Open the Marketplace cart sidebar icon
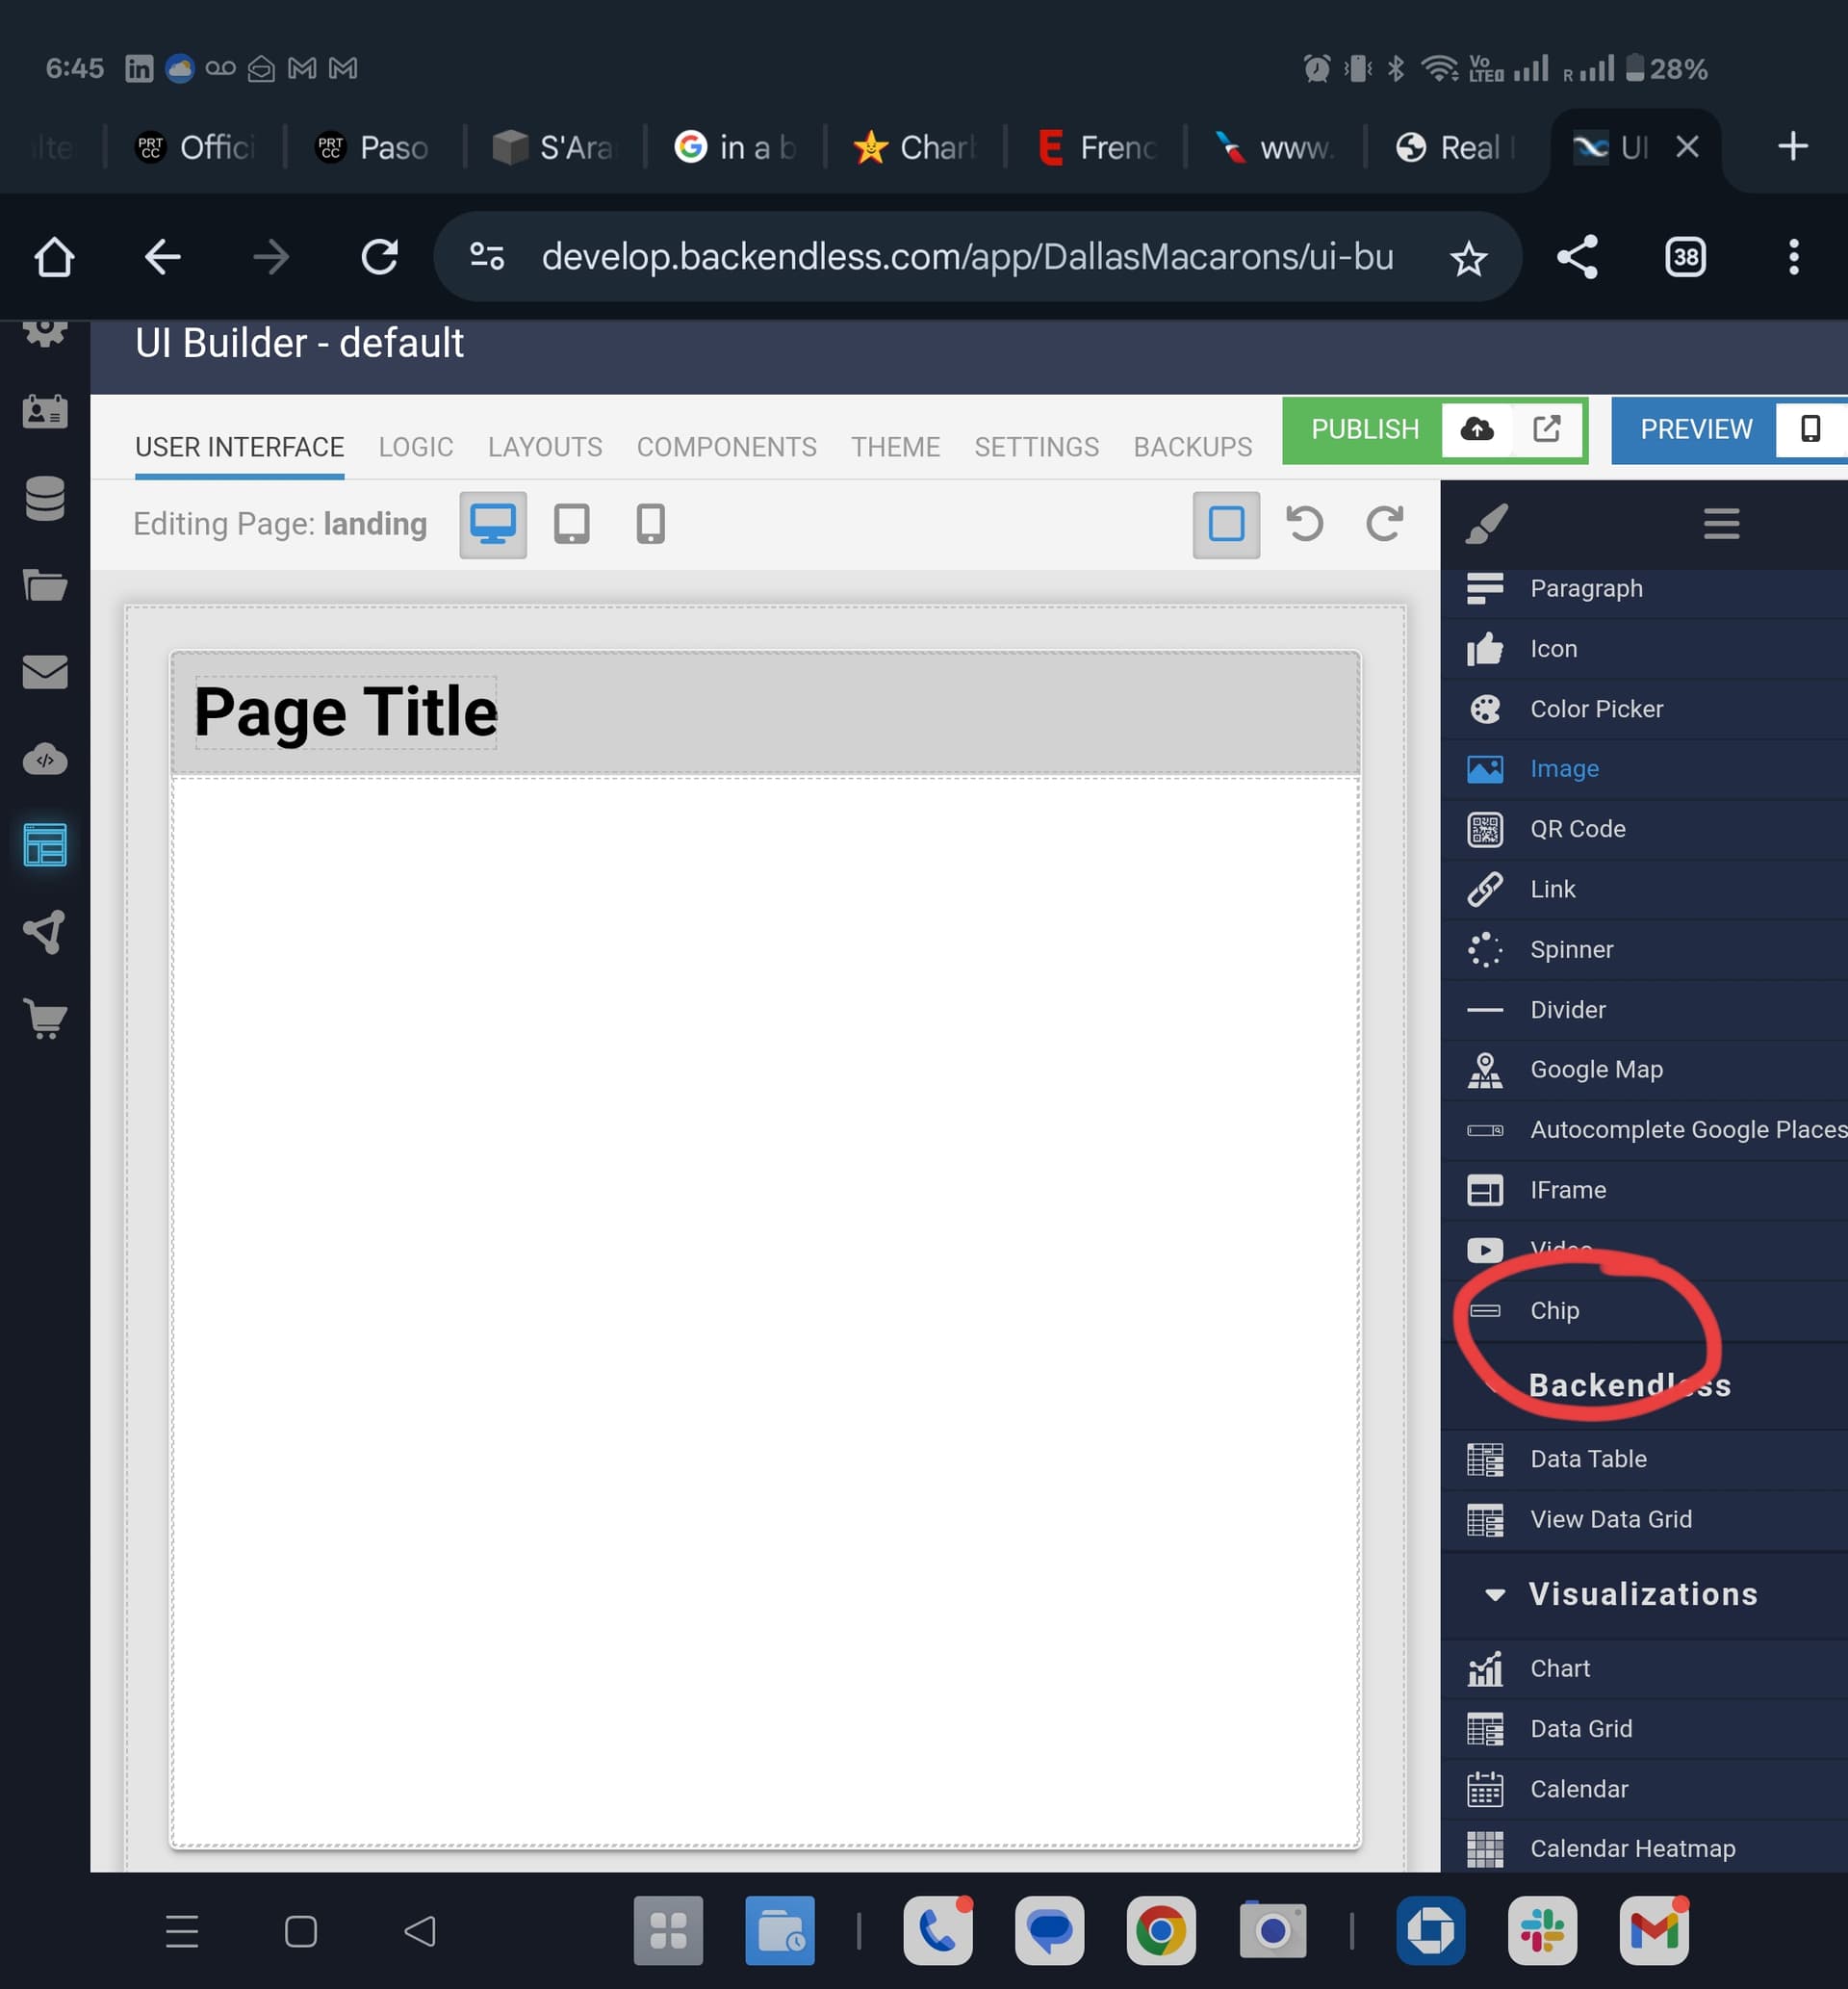1848x1989 pixels. (x=45, y=1019)
